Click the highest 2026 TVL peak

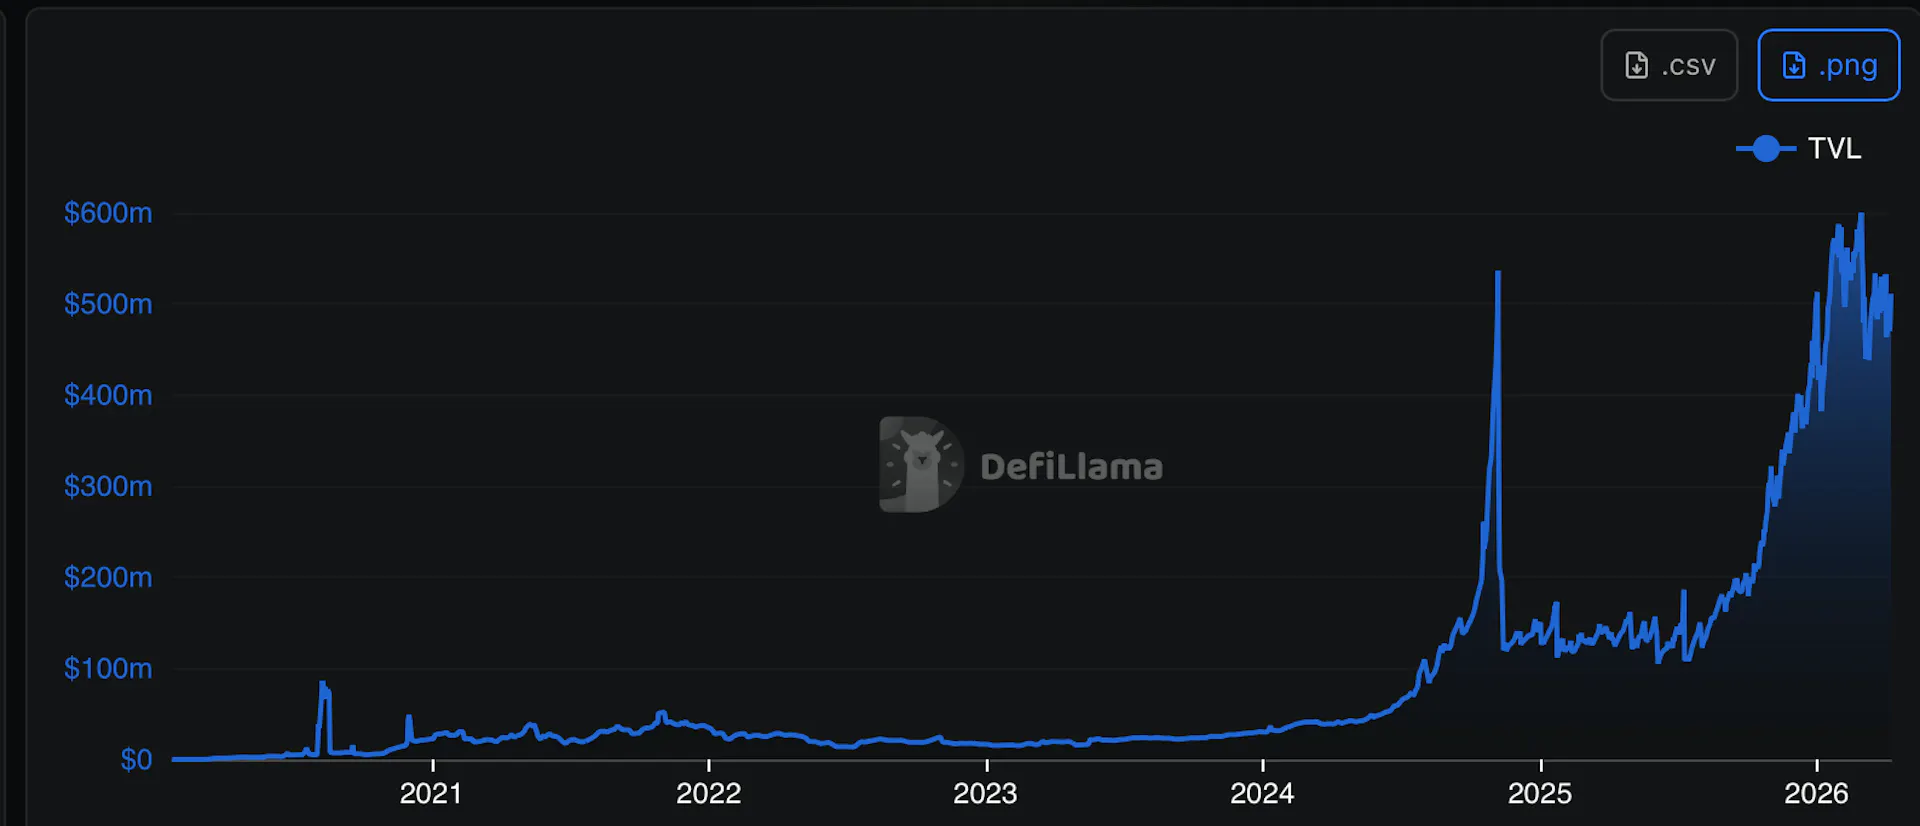1861,215
